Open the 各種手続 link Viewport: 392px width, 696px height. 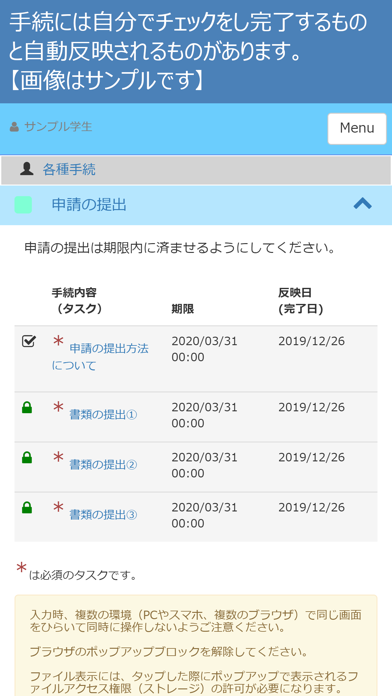tap(69, 170)
